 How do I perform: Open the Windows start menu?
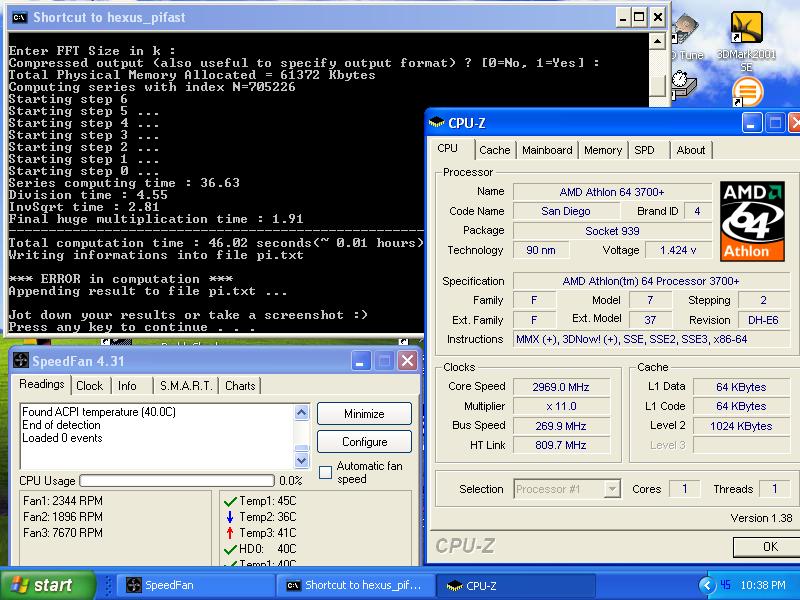pyautogui.click(x=48, y=585)
